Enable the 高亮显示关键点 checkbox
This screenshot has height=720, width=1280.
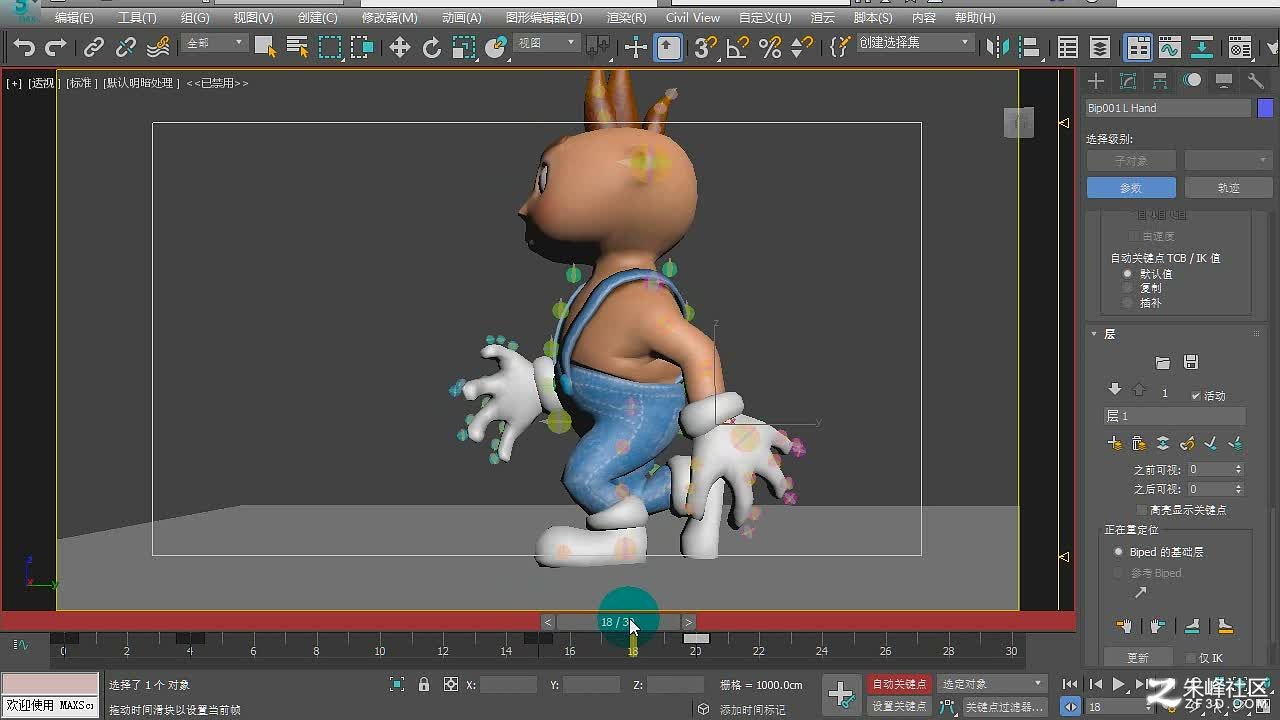point(1142,510)
